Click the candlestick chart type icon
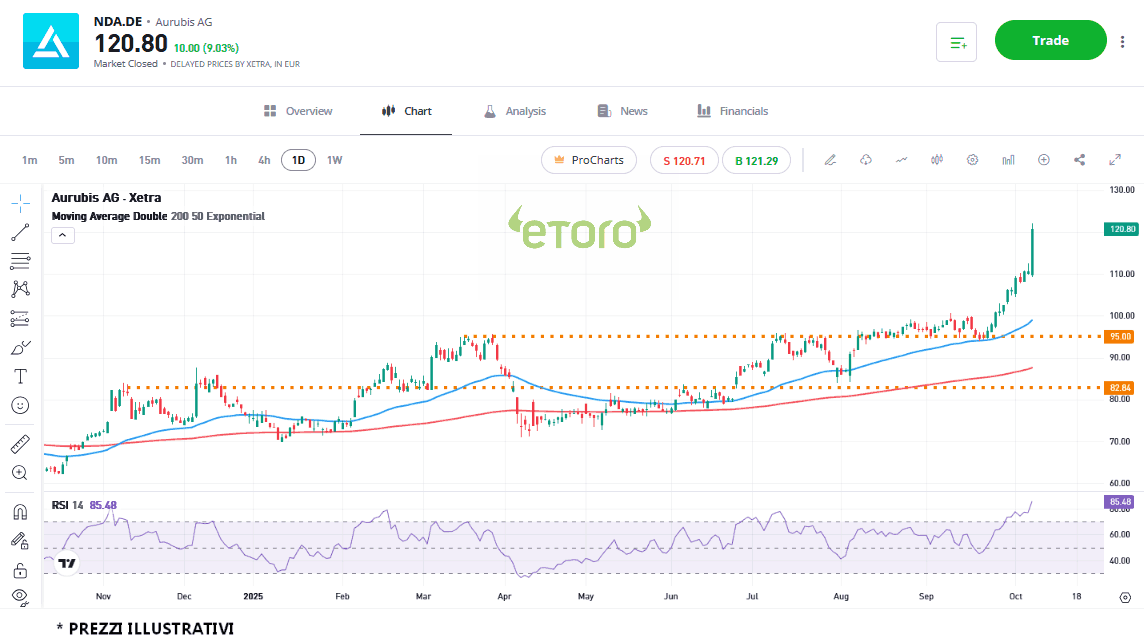 coord(937,160)
